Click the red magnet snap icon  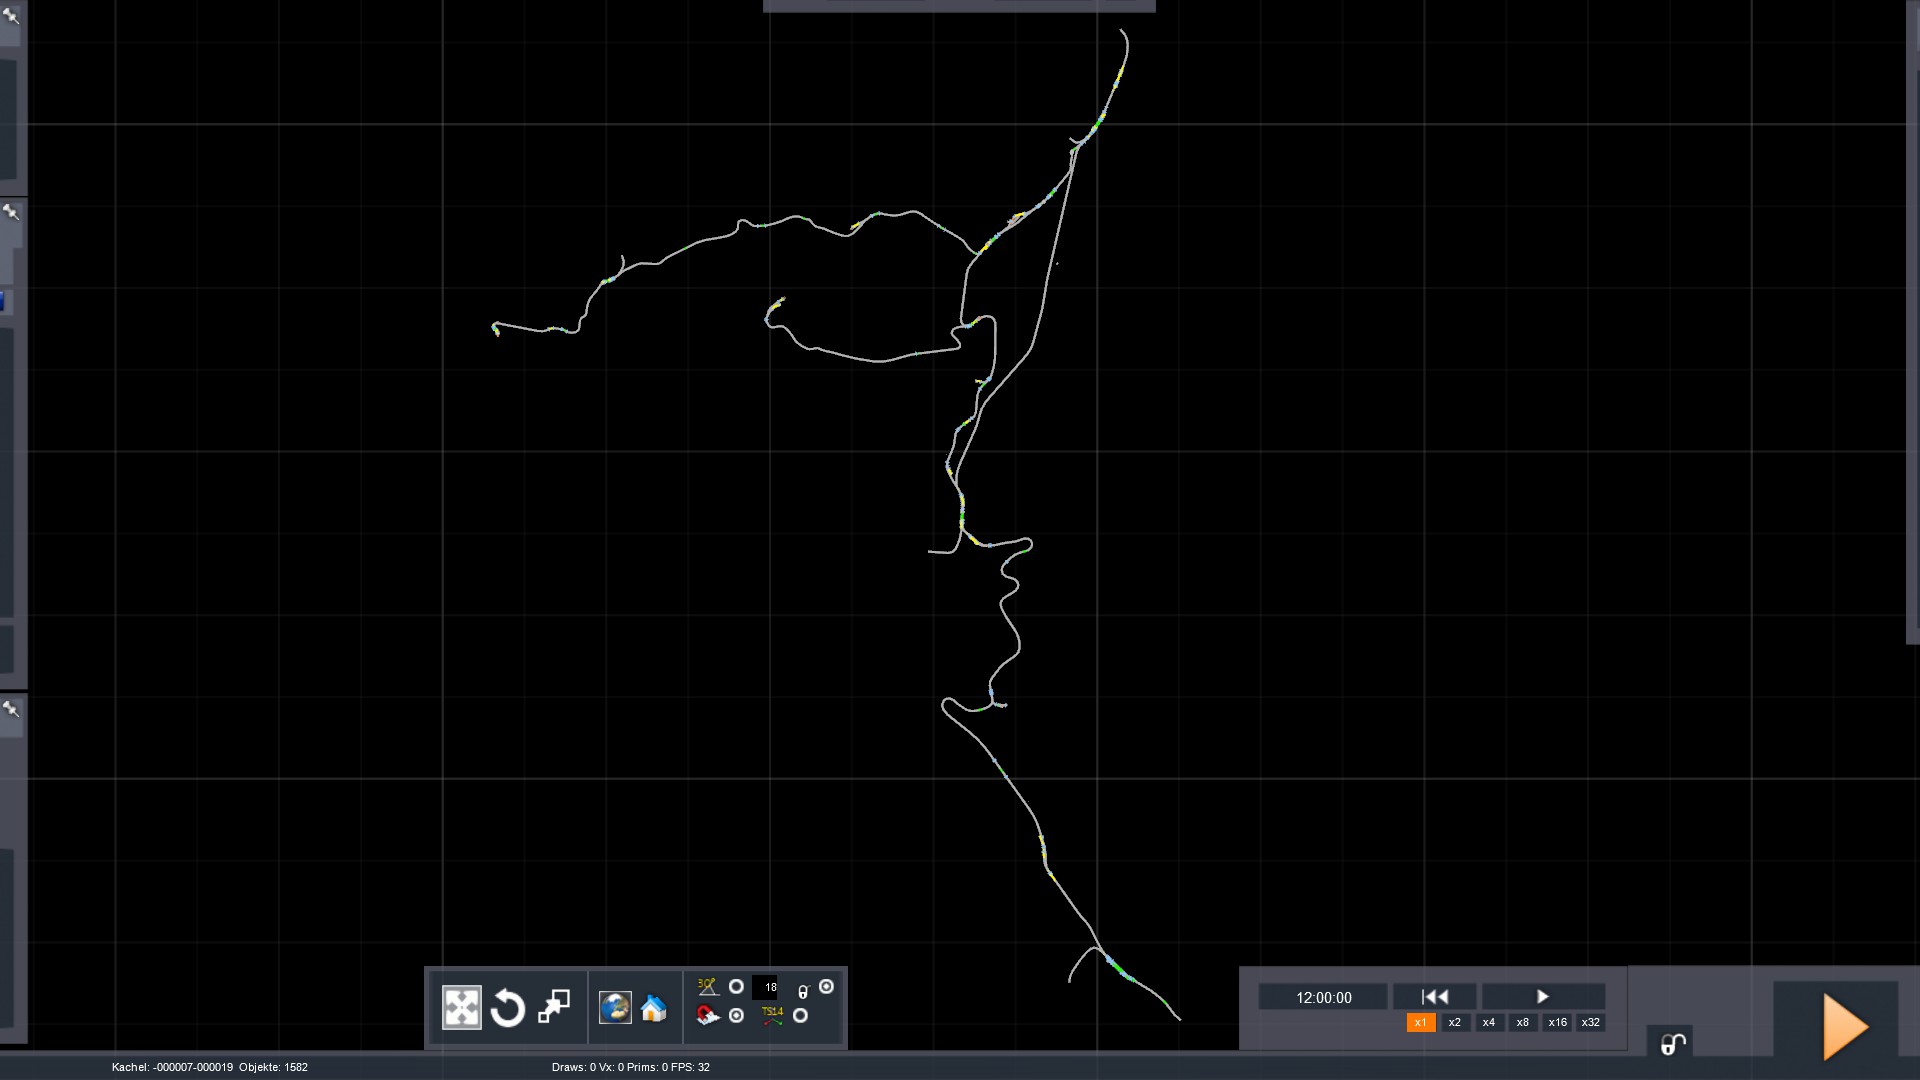click(707, 1016)
